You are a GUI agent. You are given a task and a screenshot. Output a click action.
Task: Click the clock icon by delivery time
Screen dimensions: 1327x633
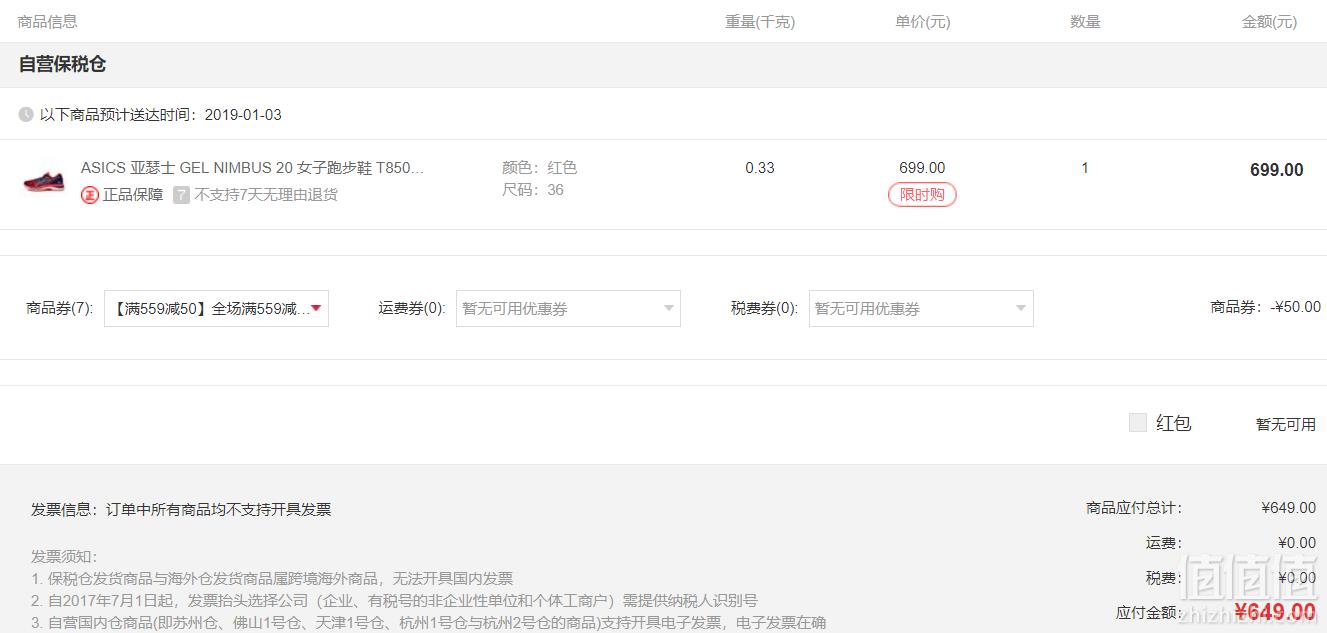pos(26,115)
